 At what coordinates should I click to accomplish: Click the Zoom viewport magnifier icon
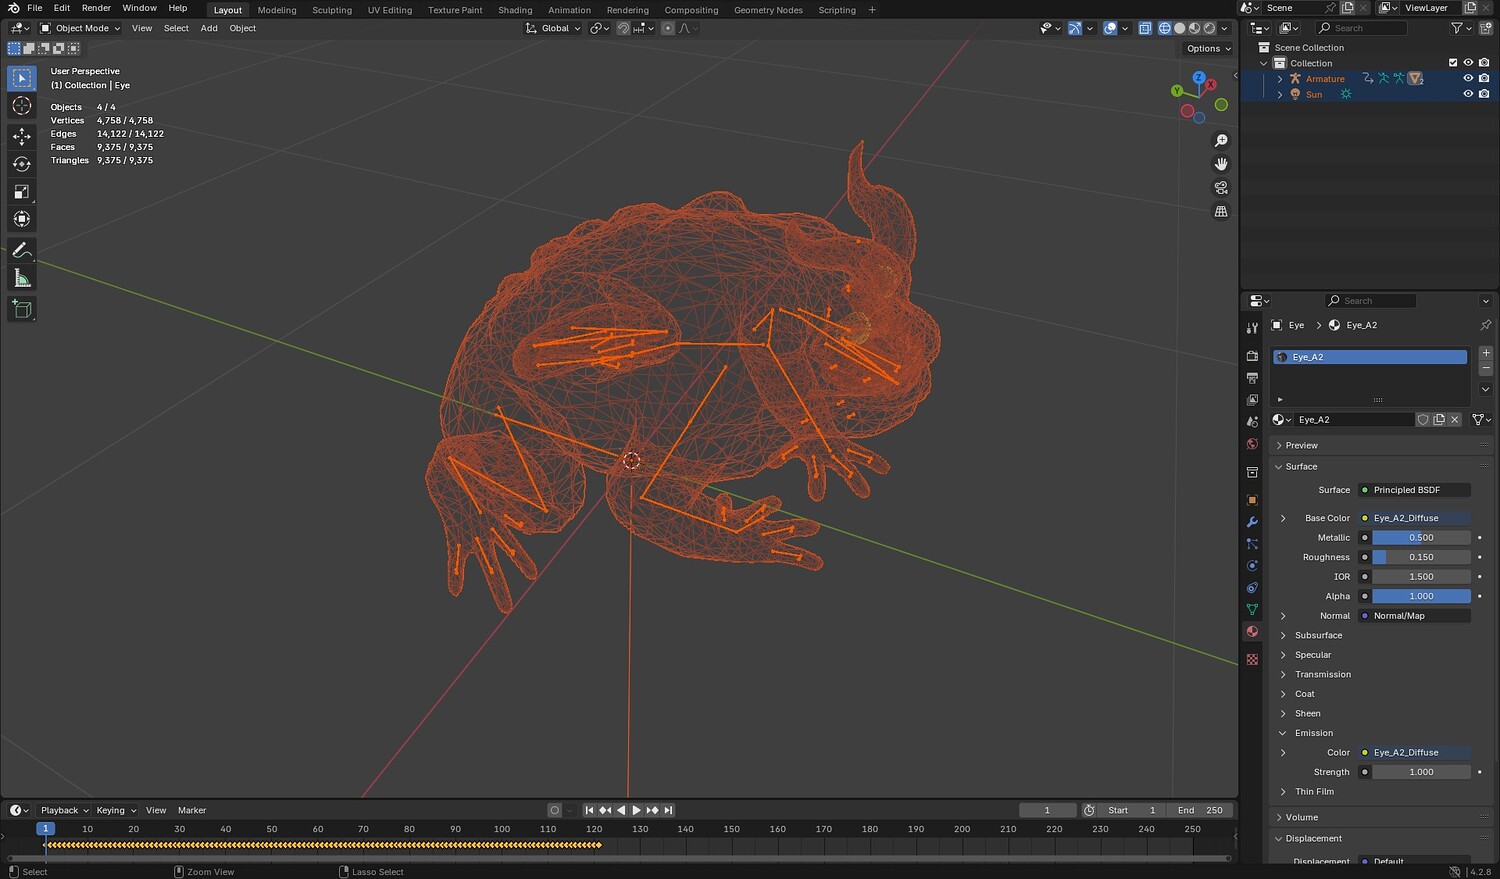(1221, 141)
